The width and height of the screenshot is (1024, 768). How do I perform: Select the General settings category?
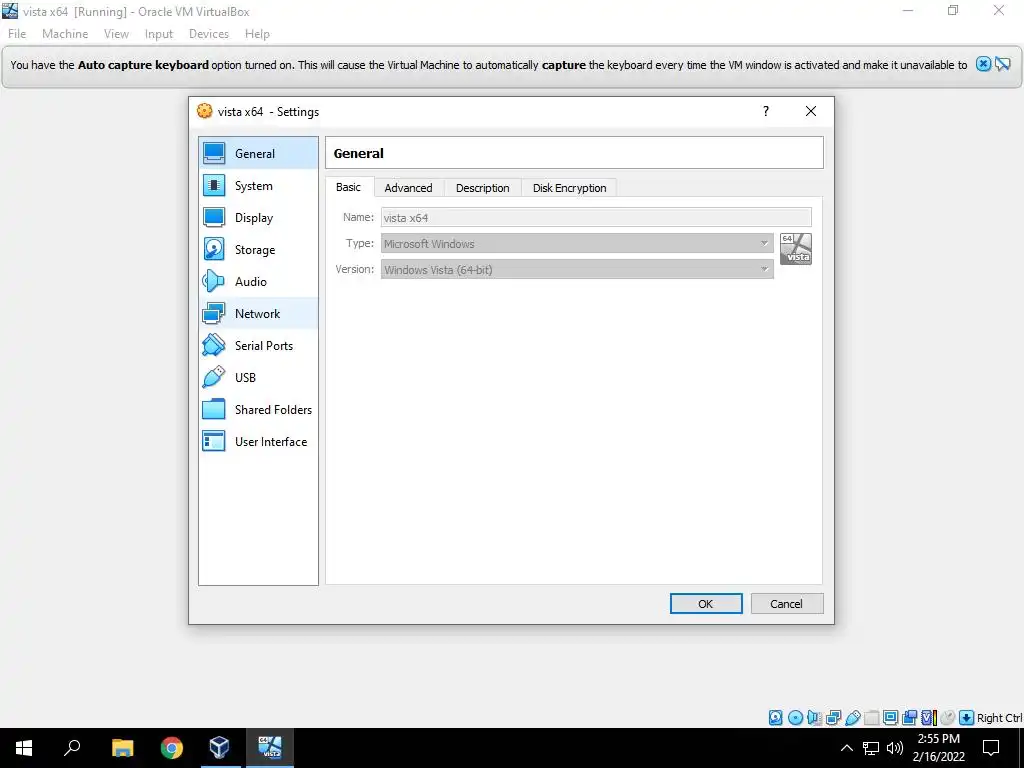click(258, 153)
